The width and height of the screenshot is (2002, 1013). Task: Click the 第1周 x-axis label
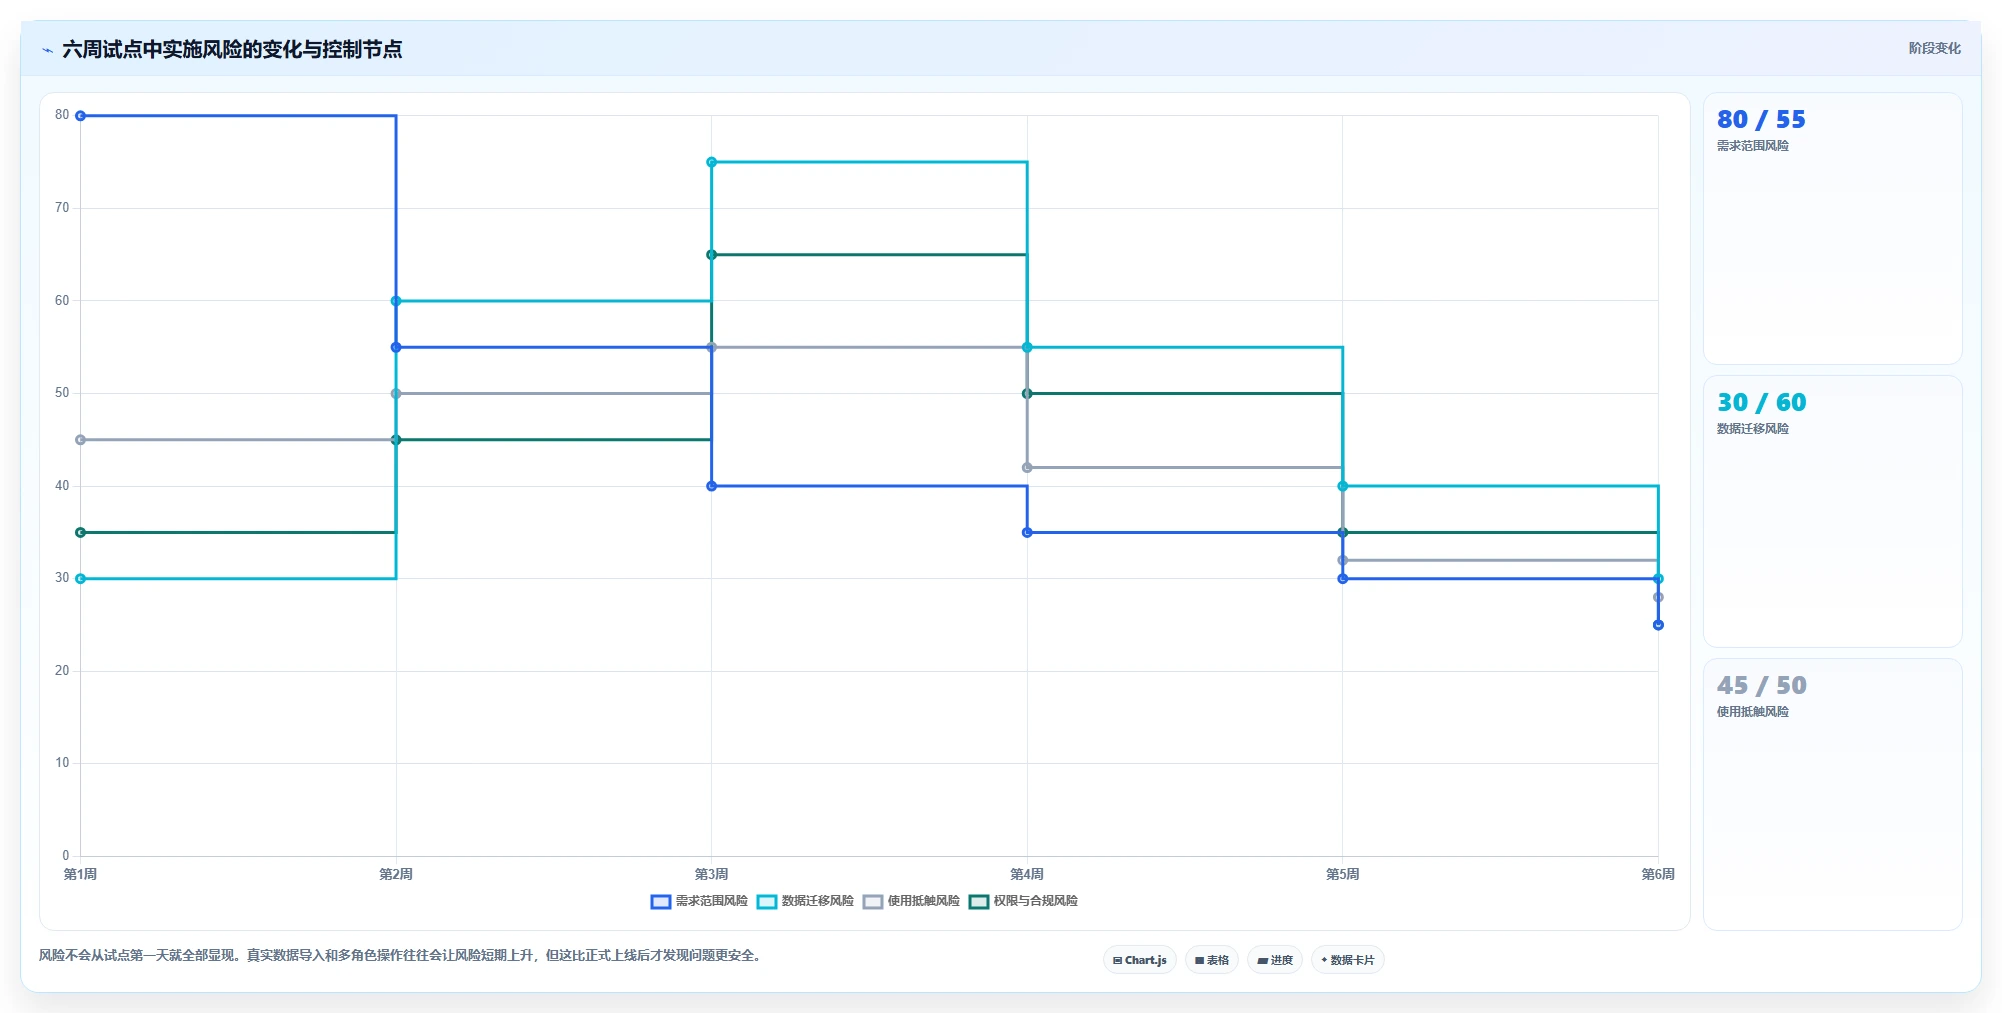pos(81,874)
